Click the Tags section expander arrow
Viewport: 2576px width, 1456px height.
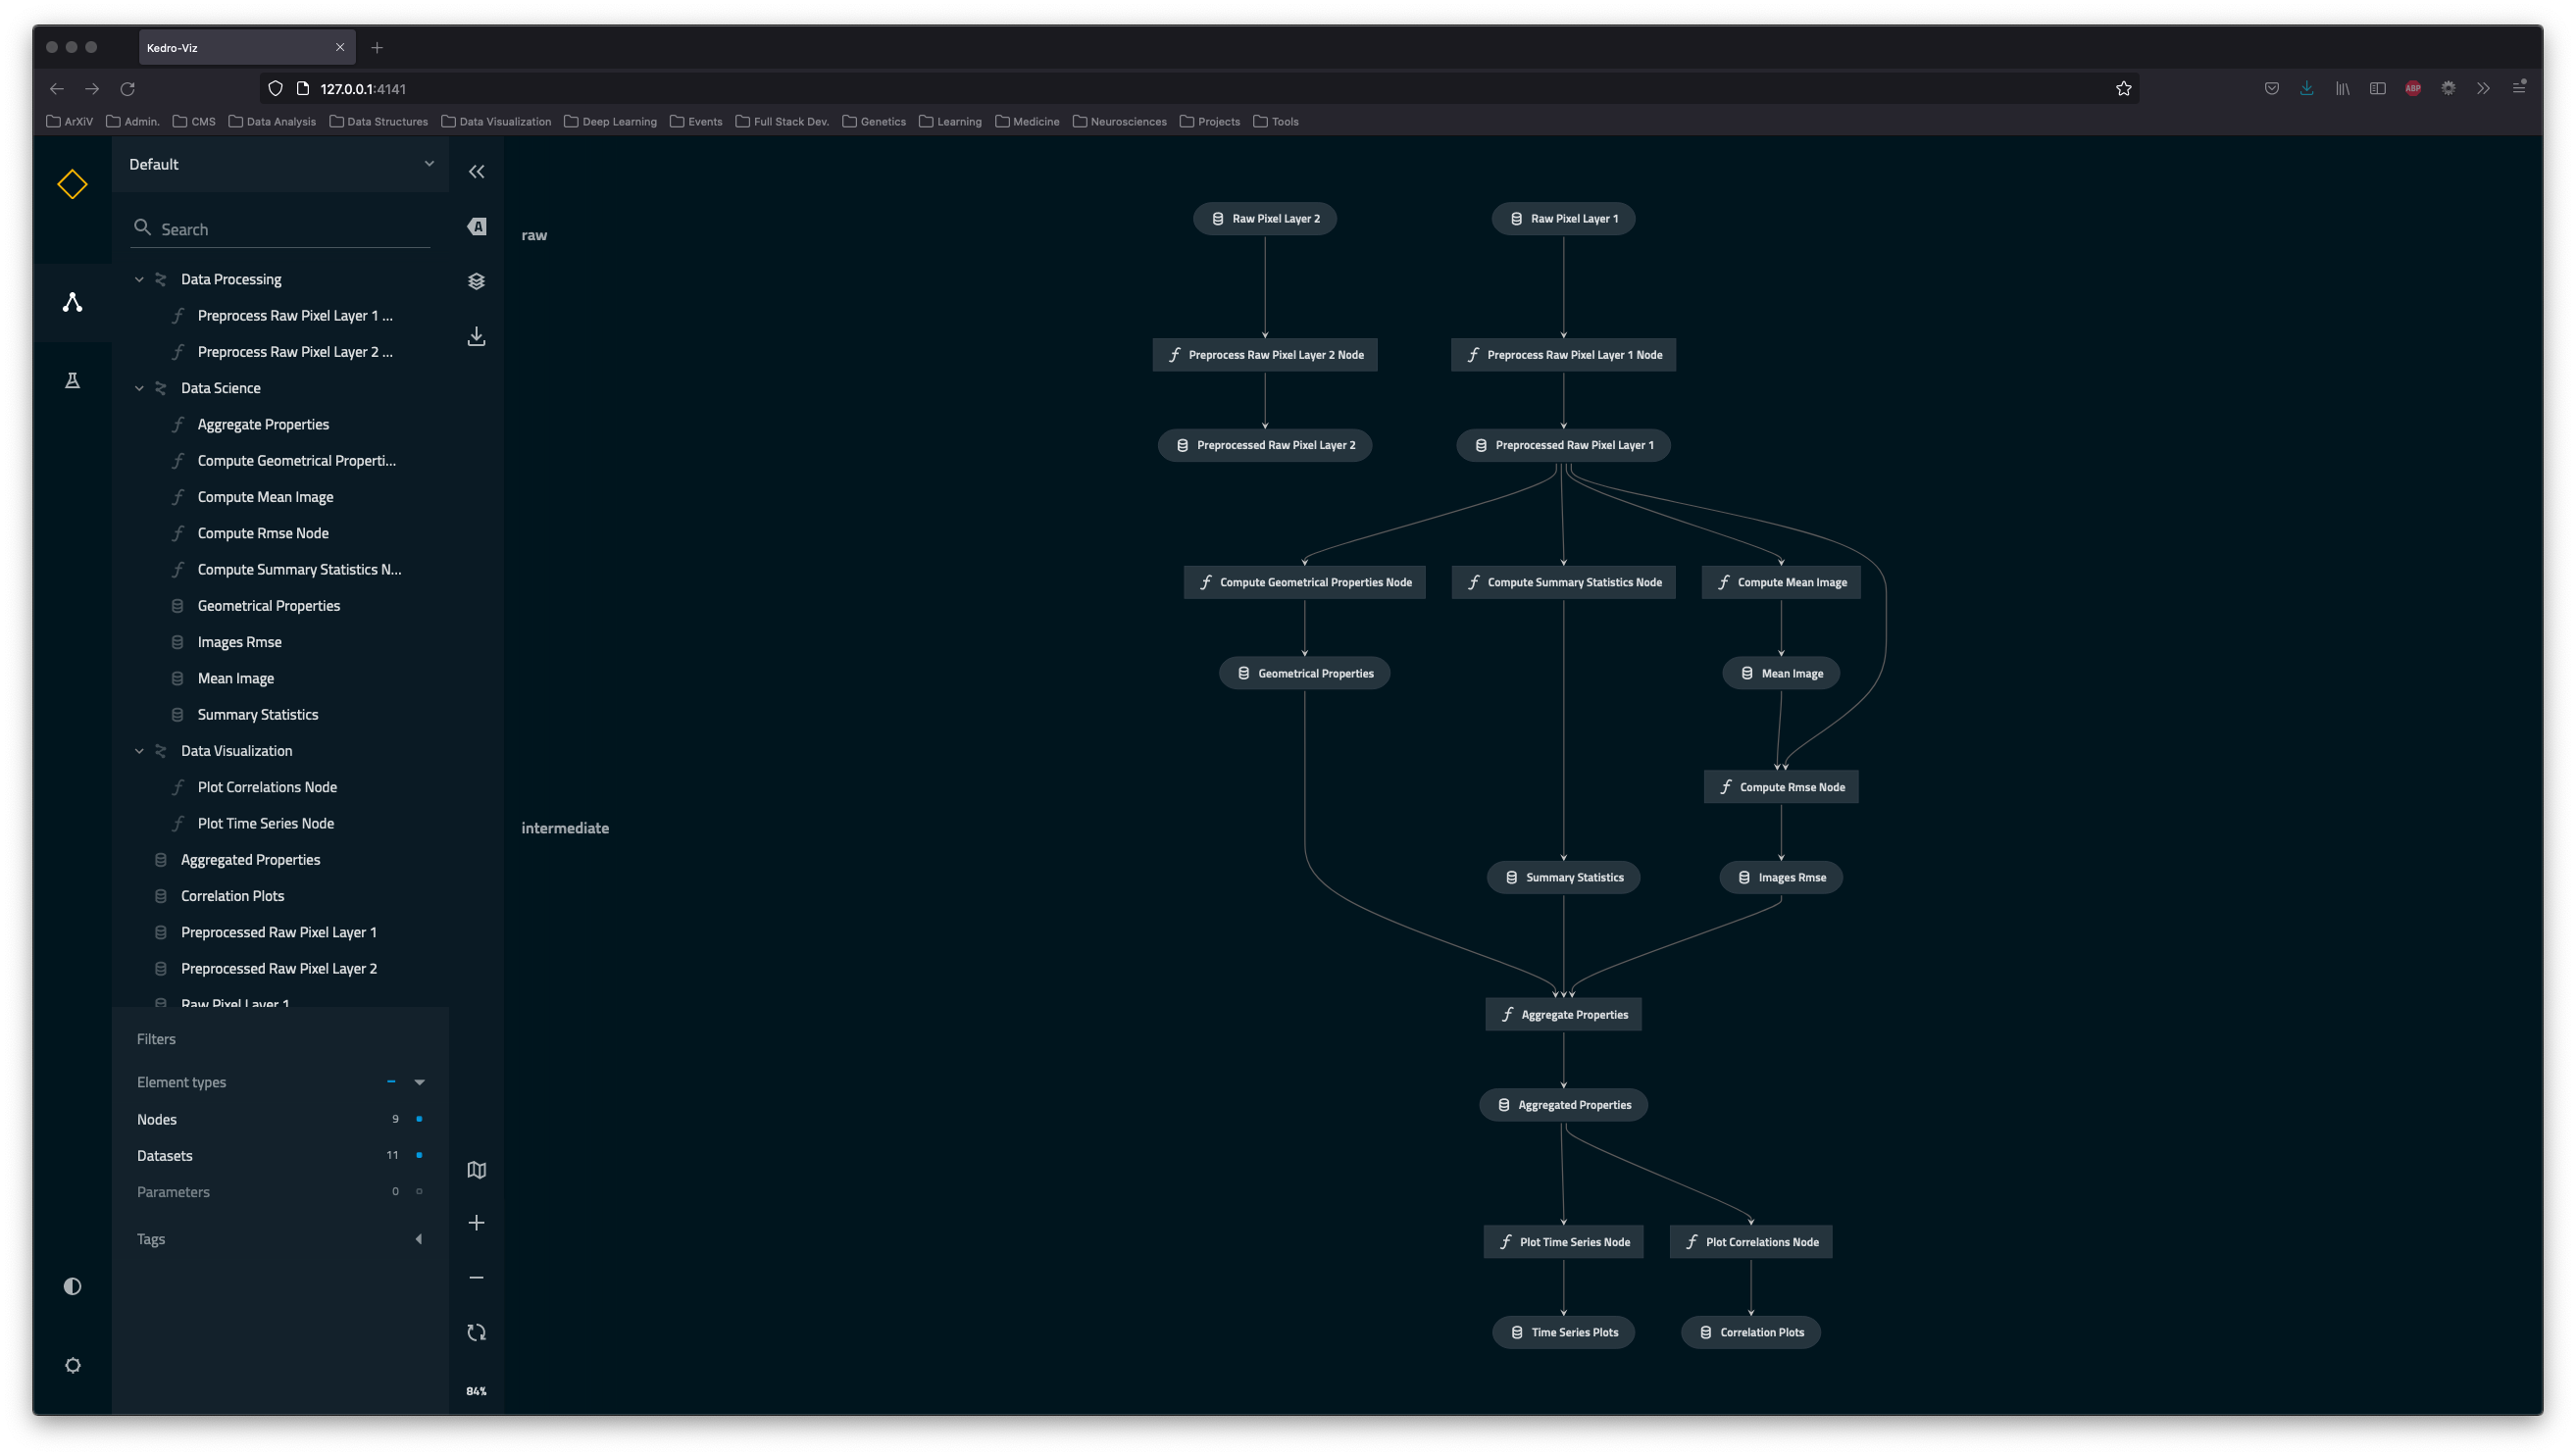point(420,1238)
